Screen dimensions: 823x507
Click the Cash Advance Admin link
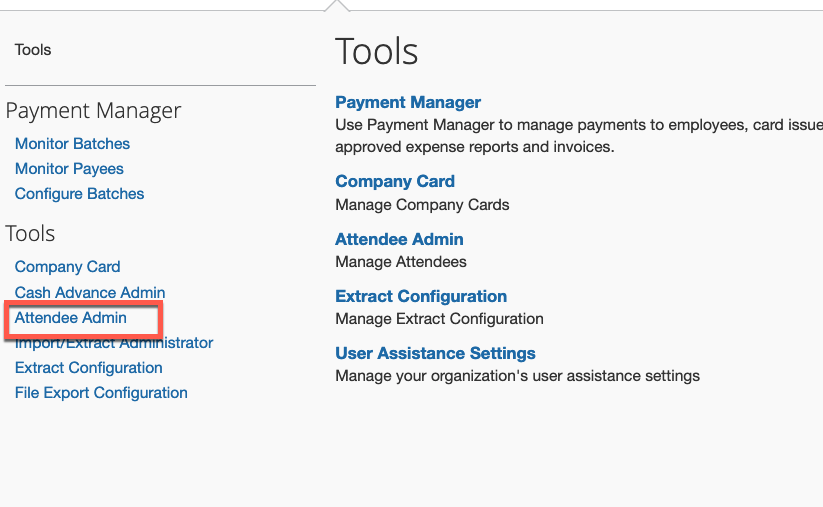coord(90,293)
